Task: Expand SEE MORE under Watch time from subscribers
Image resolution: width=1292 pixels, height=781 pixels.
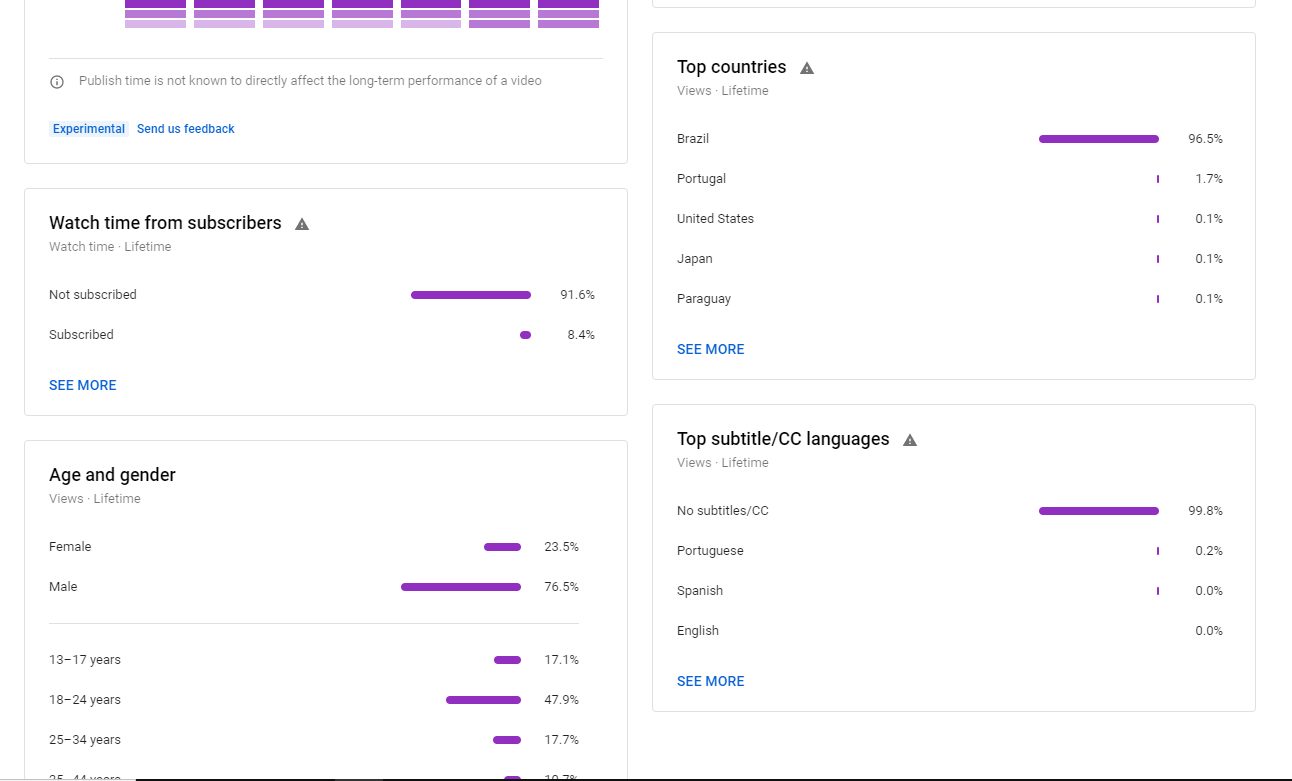Action: point(83,385)
